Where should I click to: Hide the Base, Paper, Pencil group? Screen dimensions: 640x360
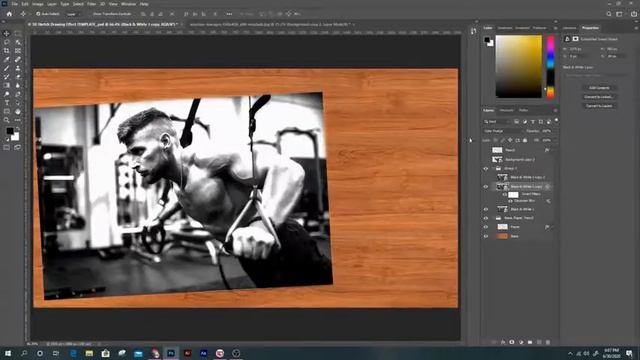486,218
